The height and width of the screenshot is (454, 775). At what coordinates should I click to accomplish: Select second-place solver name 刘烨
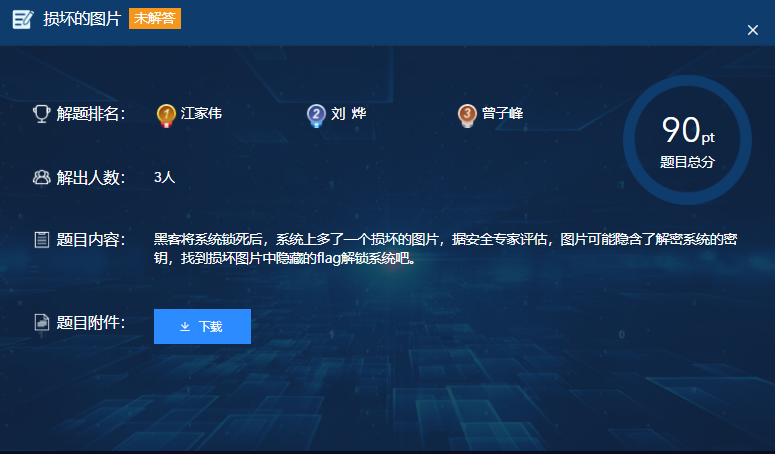click(348, 113)
